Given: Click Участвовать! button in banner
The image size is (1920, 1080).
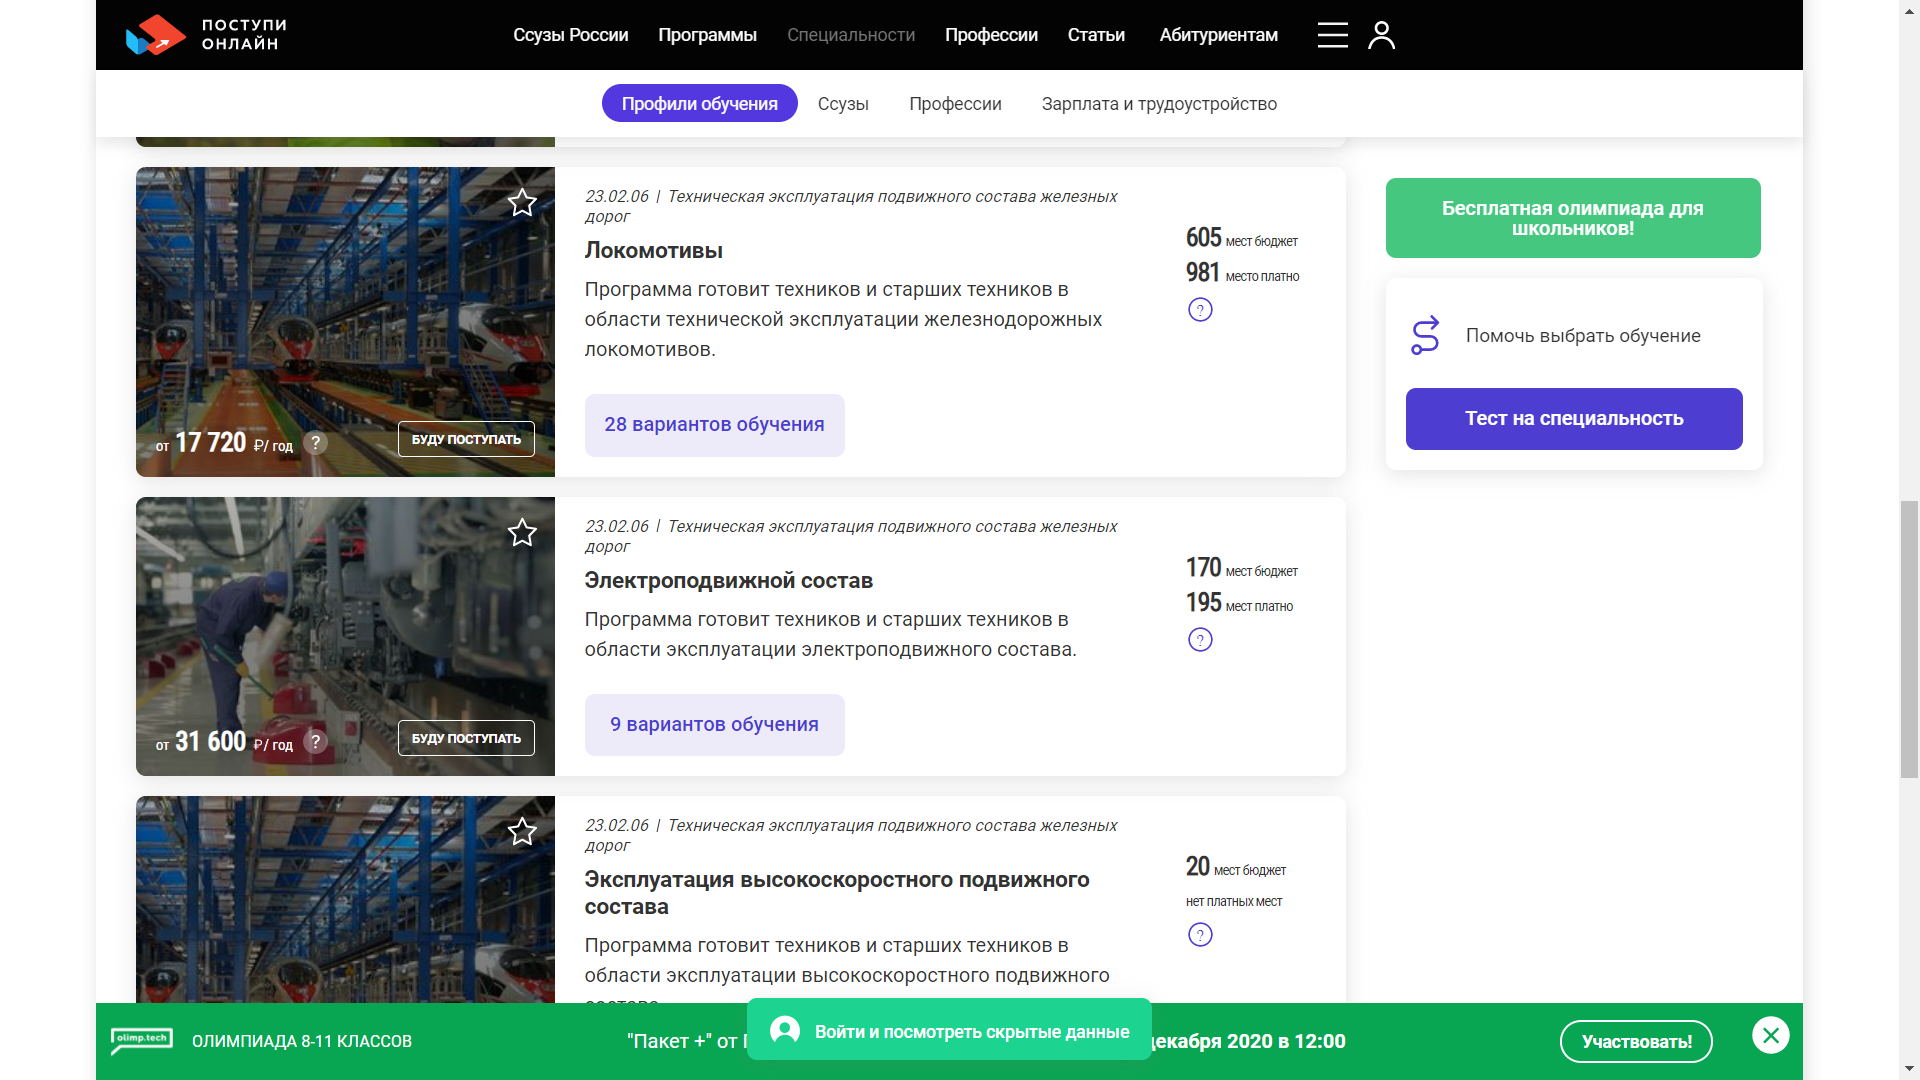Looking at the screenshot, I should coord(1636,1041).
